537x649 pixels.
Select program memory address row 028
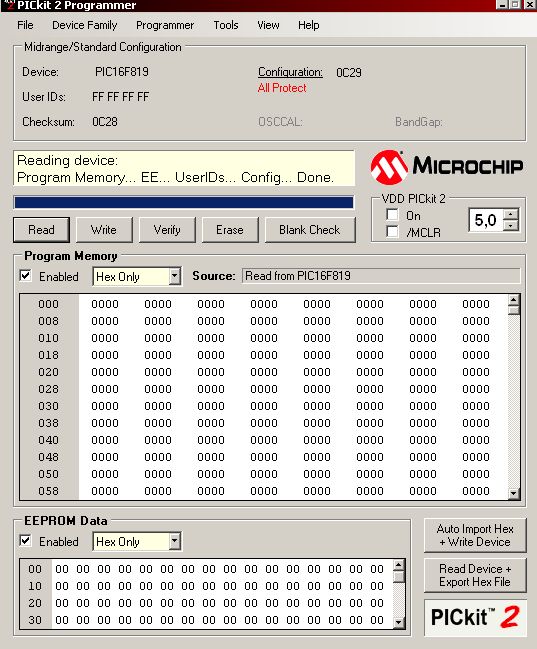tap(48, 389)
